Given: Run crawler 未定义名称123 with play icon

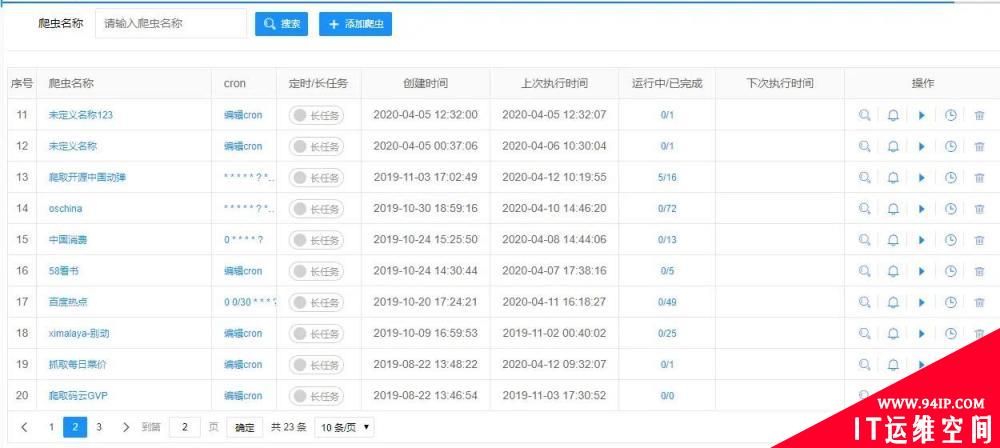Looking at the screenshot, I should pos(922,116).
